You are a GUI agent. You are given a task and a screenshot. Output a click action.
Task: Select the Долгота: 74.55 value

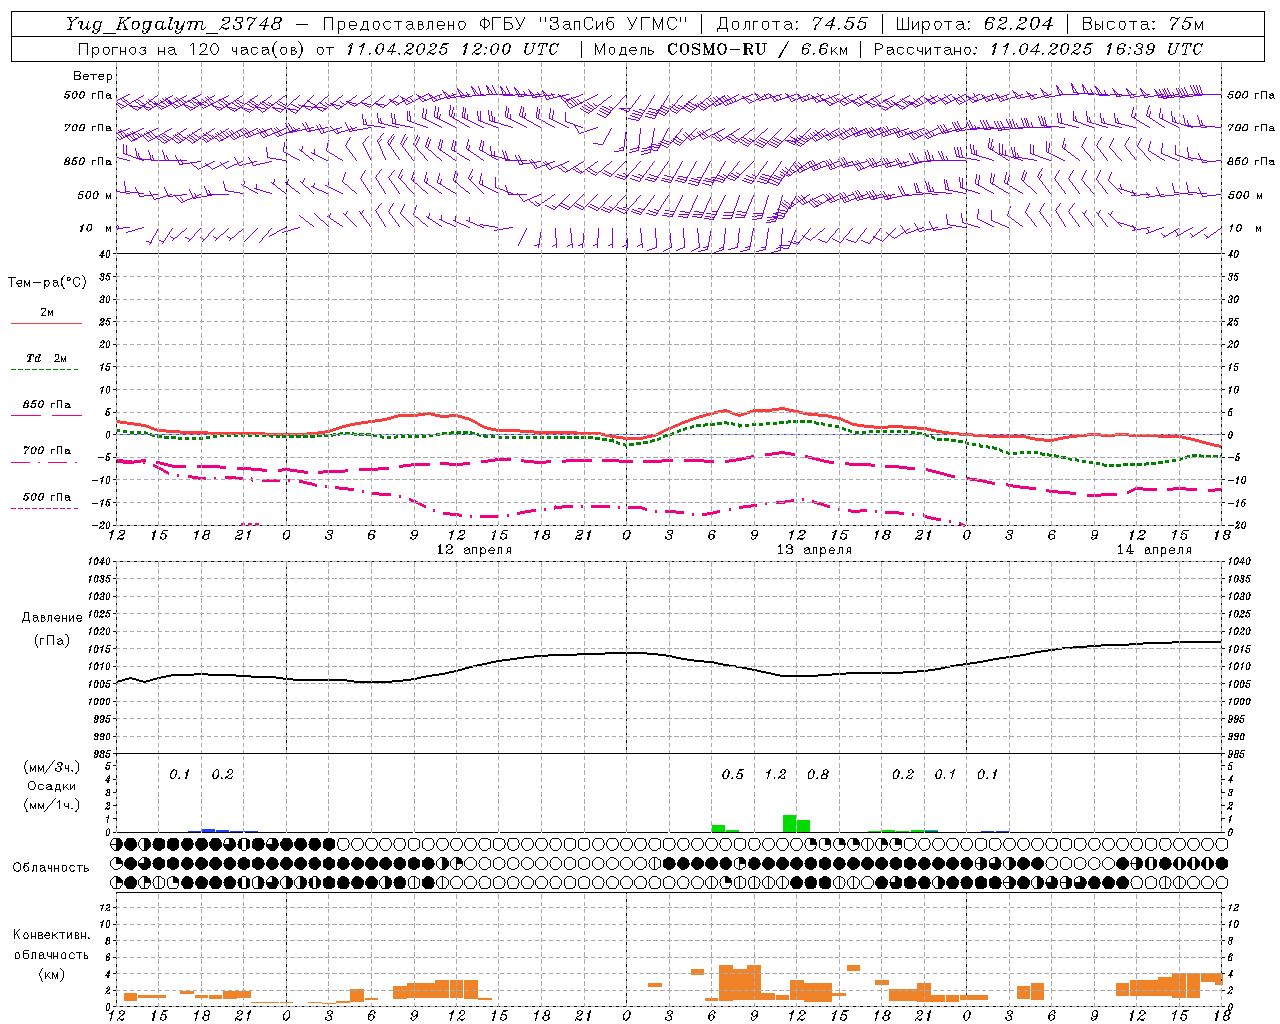[792, 24]
